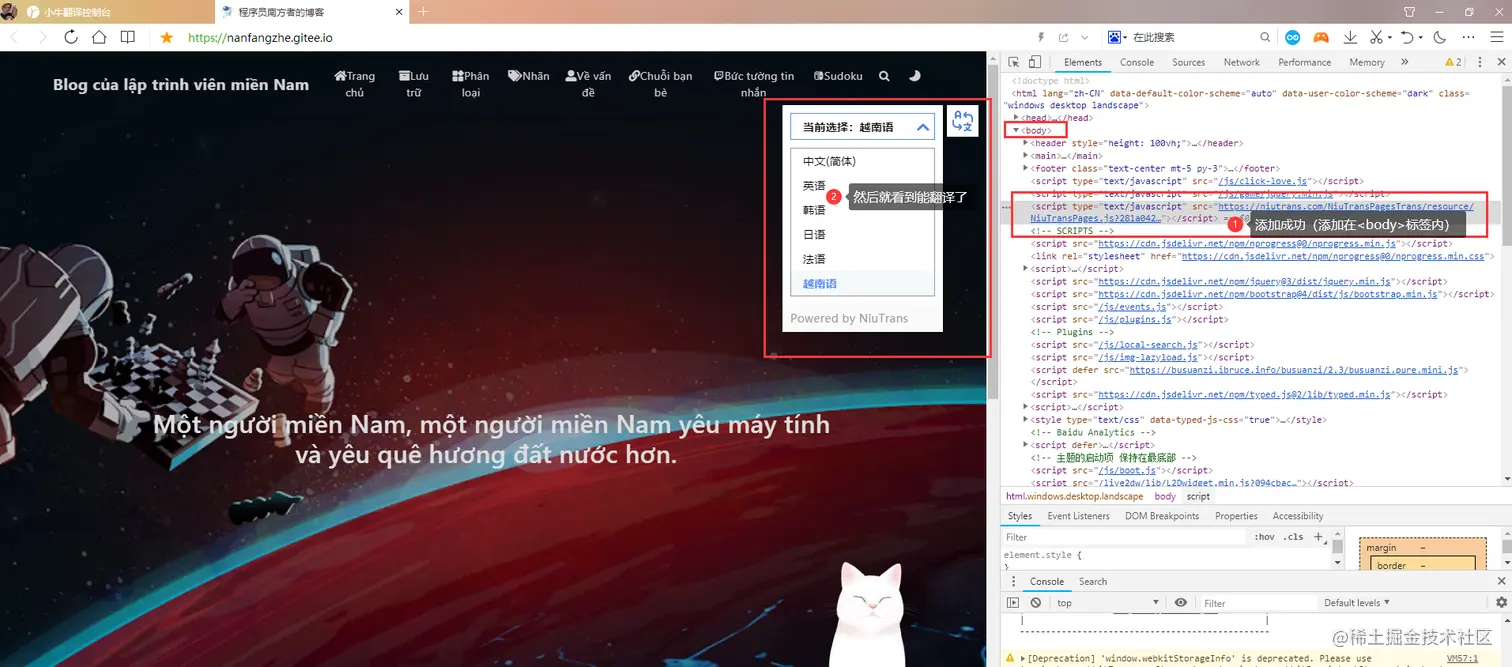This screenshot has width=1512, height=667.
Task: Add new style rule with plus
Action: point(1319,537)
